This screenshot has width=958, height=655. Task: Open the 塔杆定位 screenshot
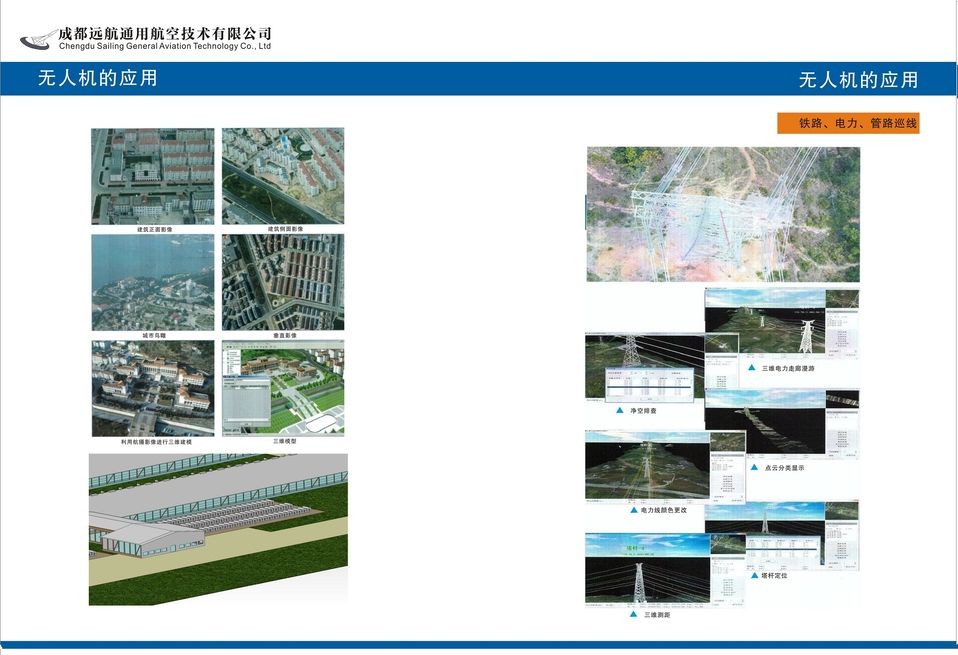(x=782, y=536)
